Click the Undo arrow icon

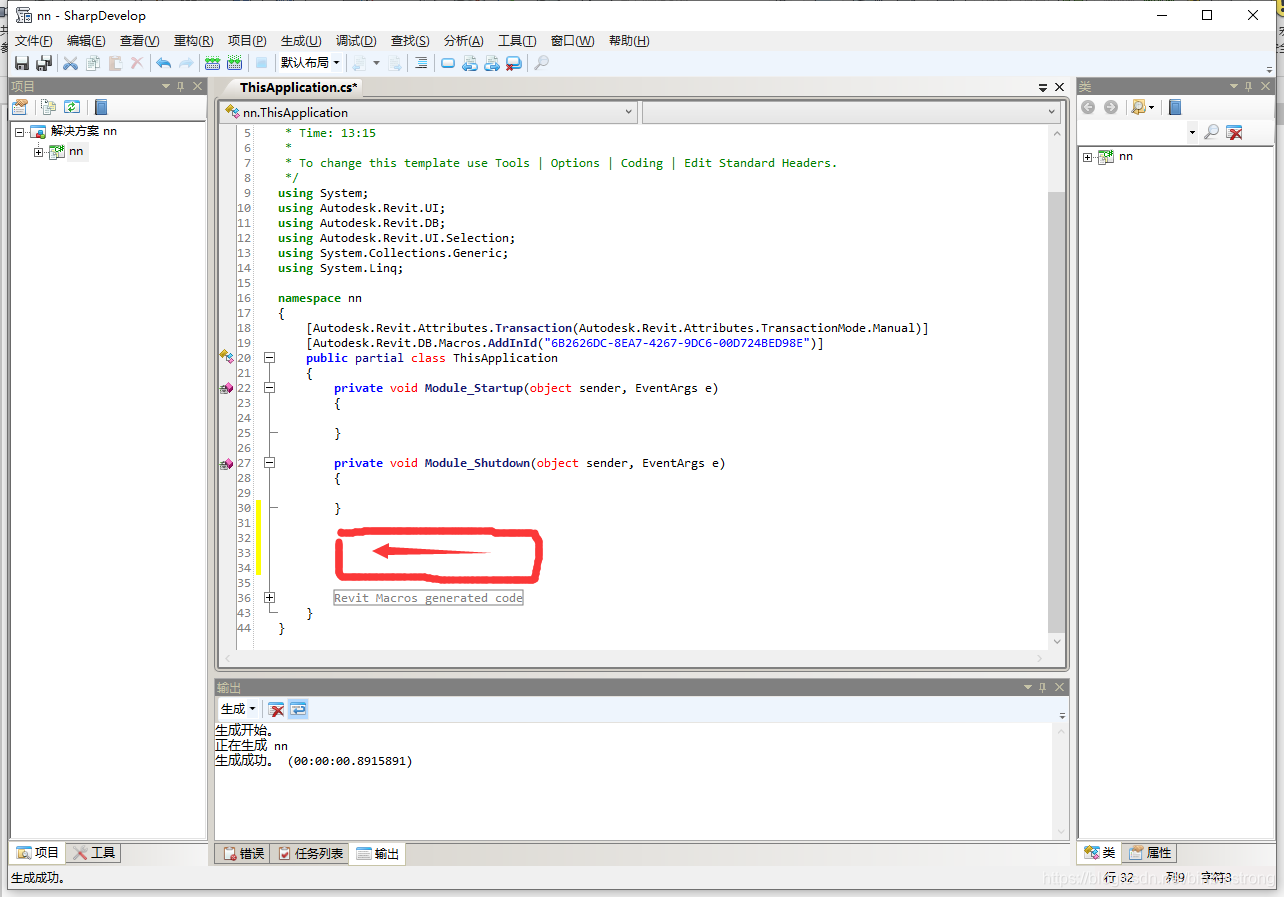[164, 63]
